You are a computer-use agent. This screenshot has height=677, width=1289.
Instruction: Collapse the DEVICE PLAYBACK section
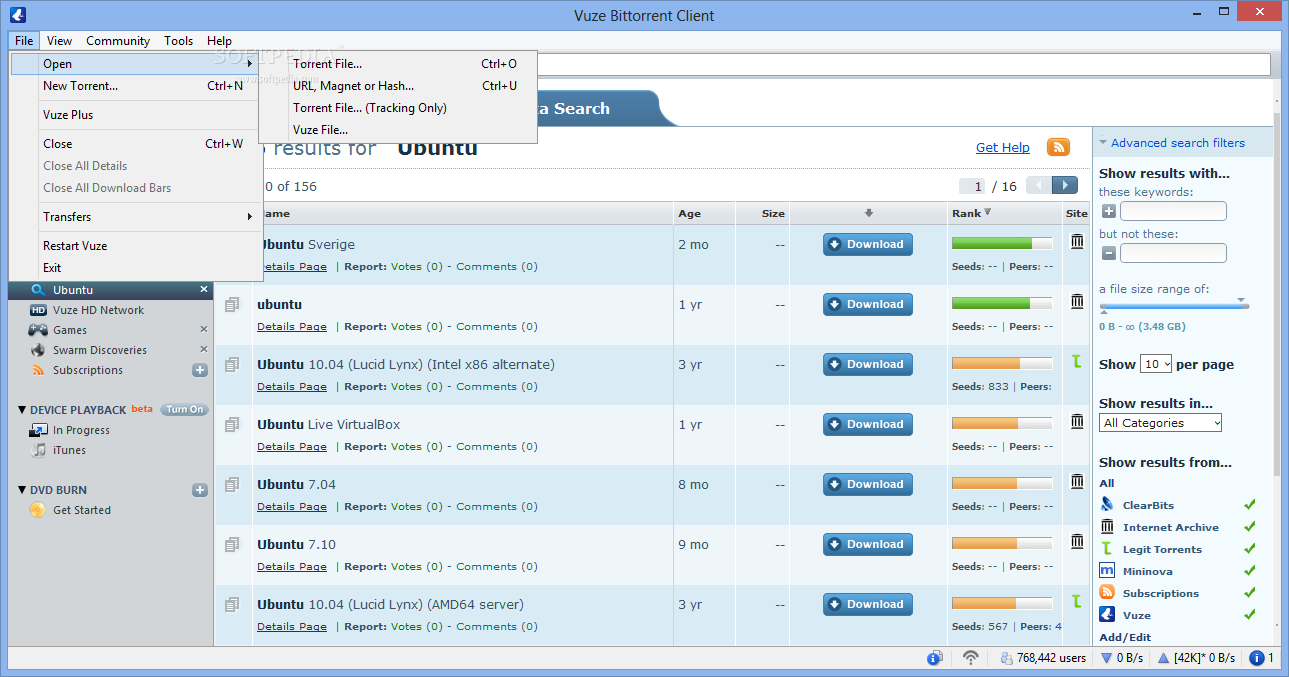(22, 410)
